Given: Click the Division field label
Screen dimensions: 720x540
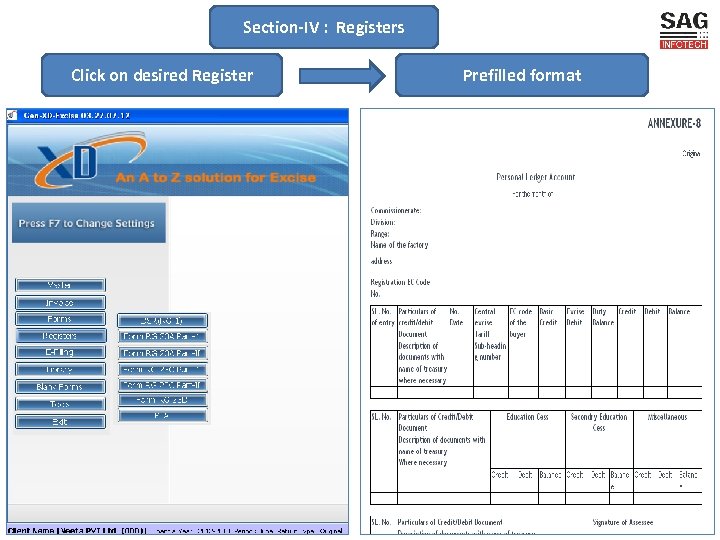Looking at the screenshot, I should coord(382,222).
